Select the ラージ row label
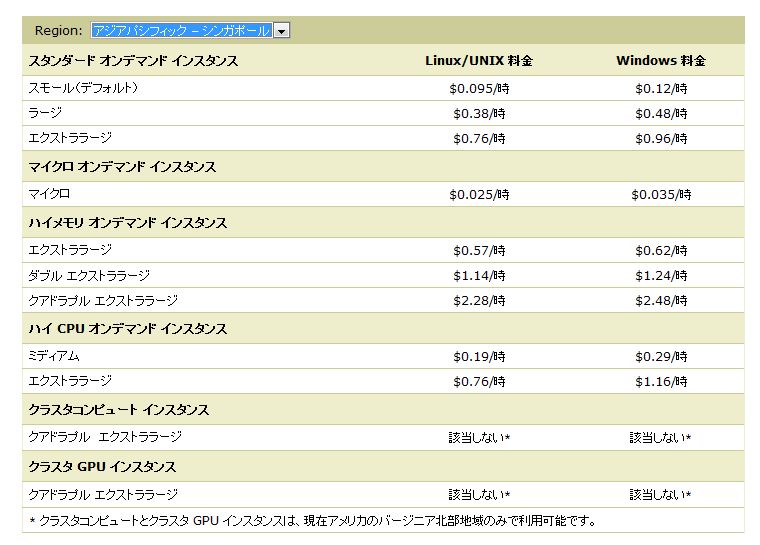 (45, 113)
